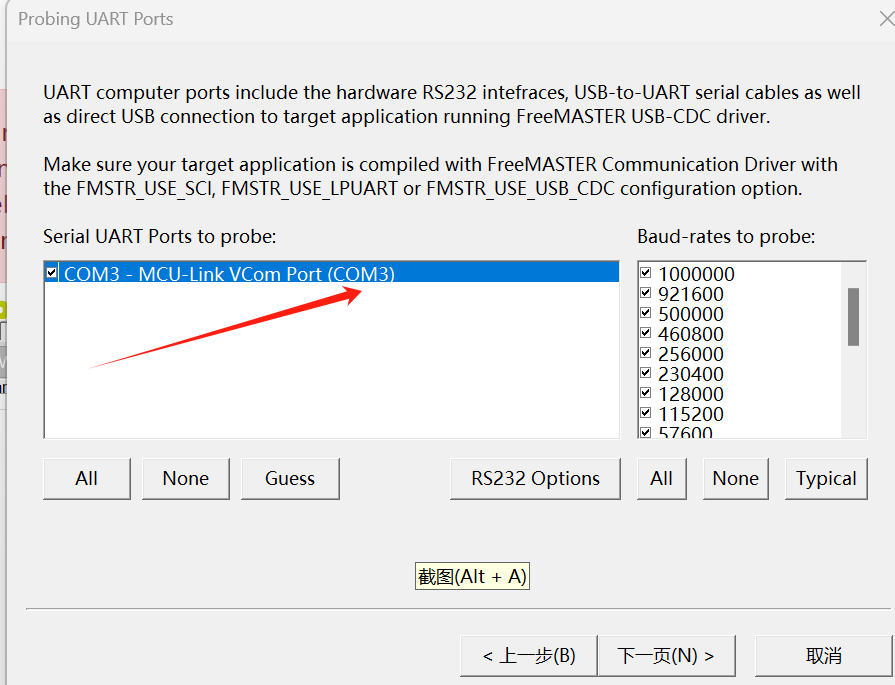Uncheck the 1000000 baud-rate checkbox
The image size is (895, 685).
(x=645, y=273)
